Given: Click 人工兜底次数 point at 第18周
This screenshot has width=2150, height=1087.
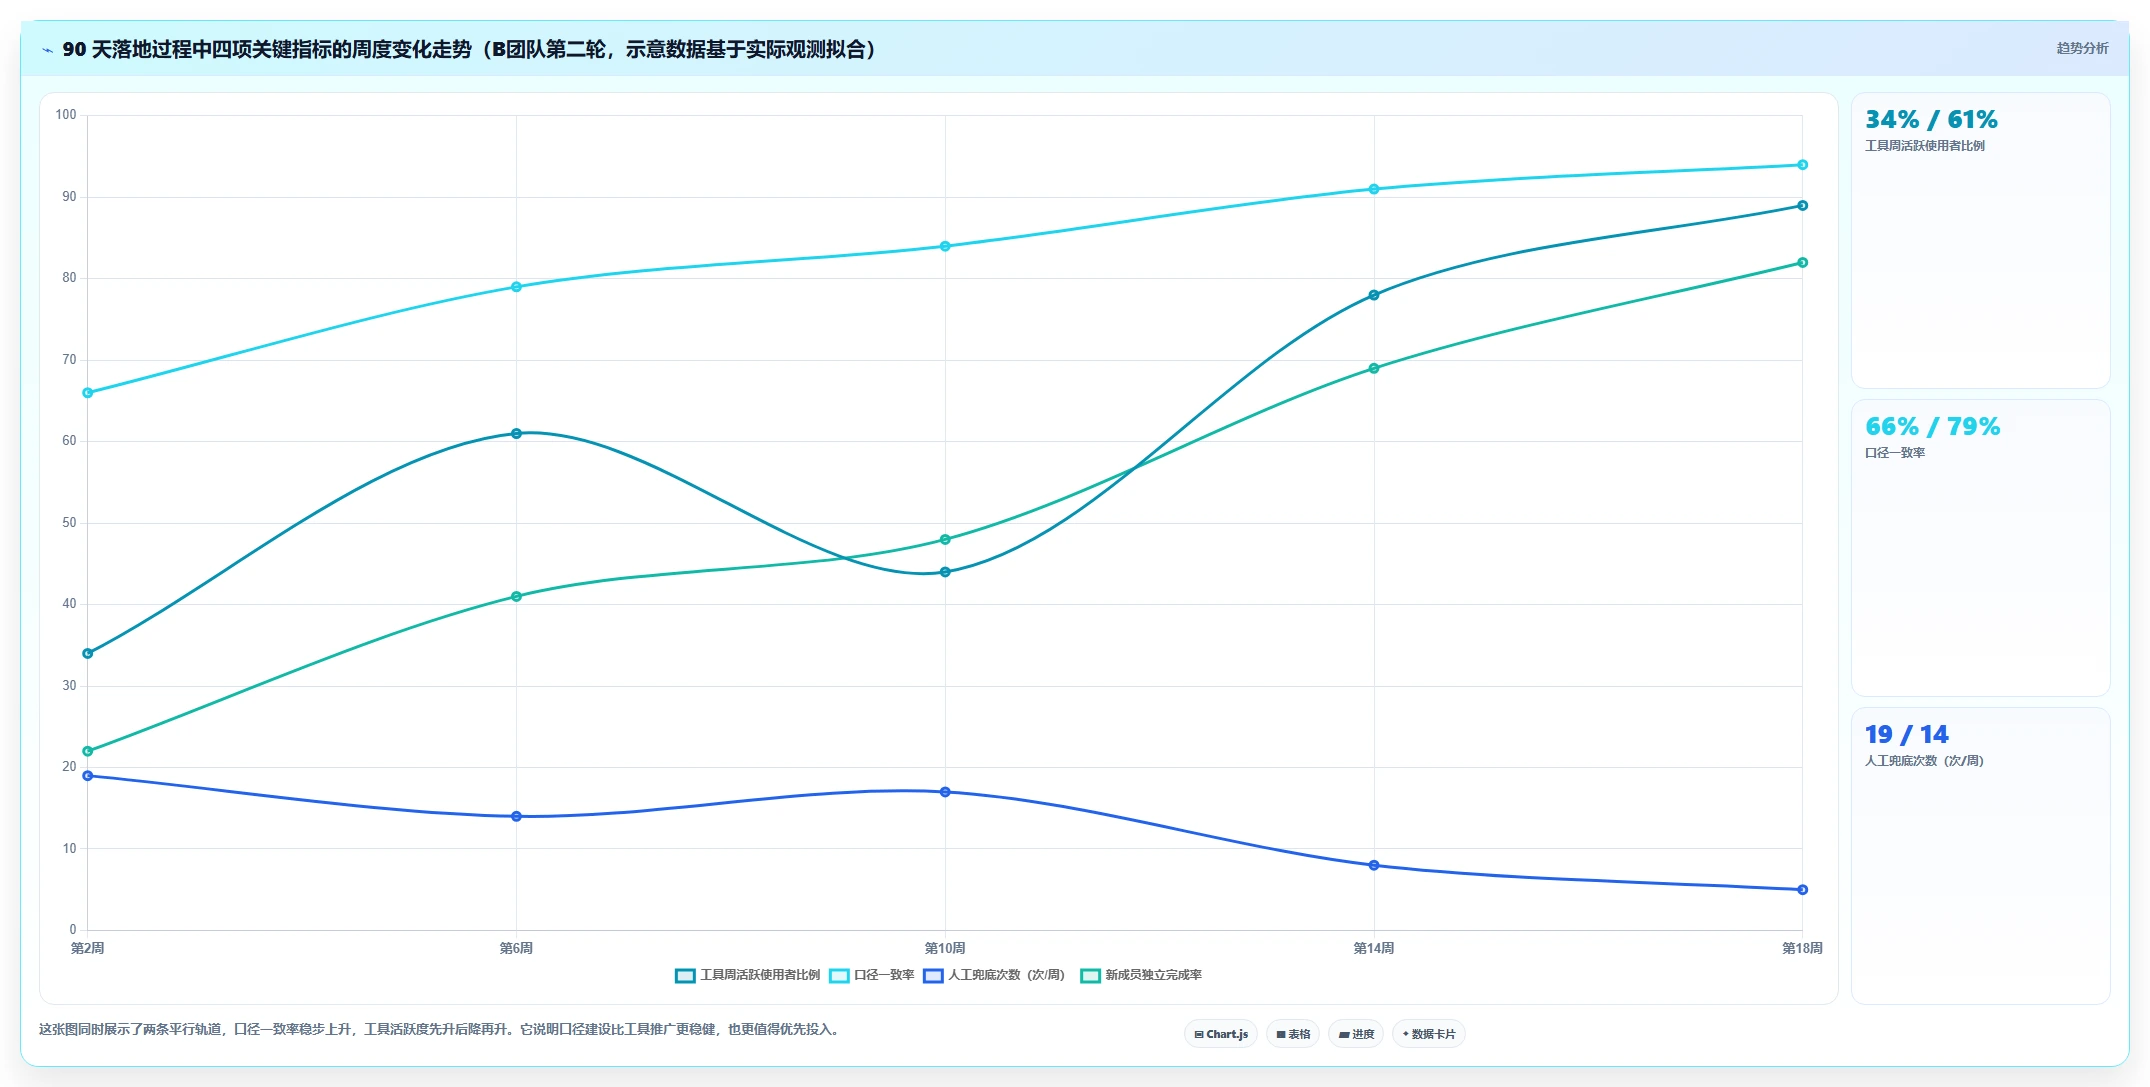Looking at the screenshot, I should tap(1802, 890).
